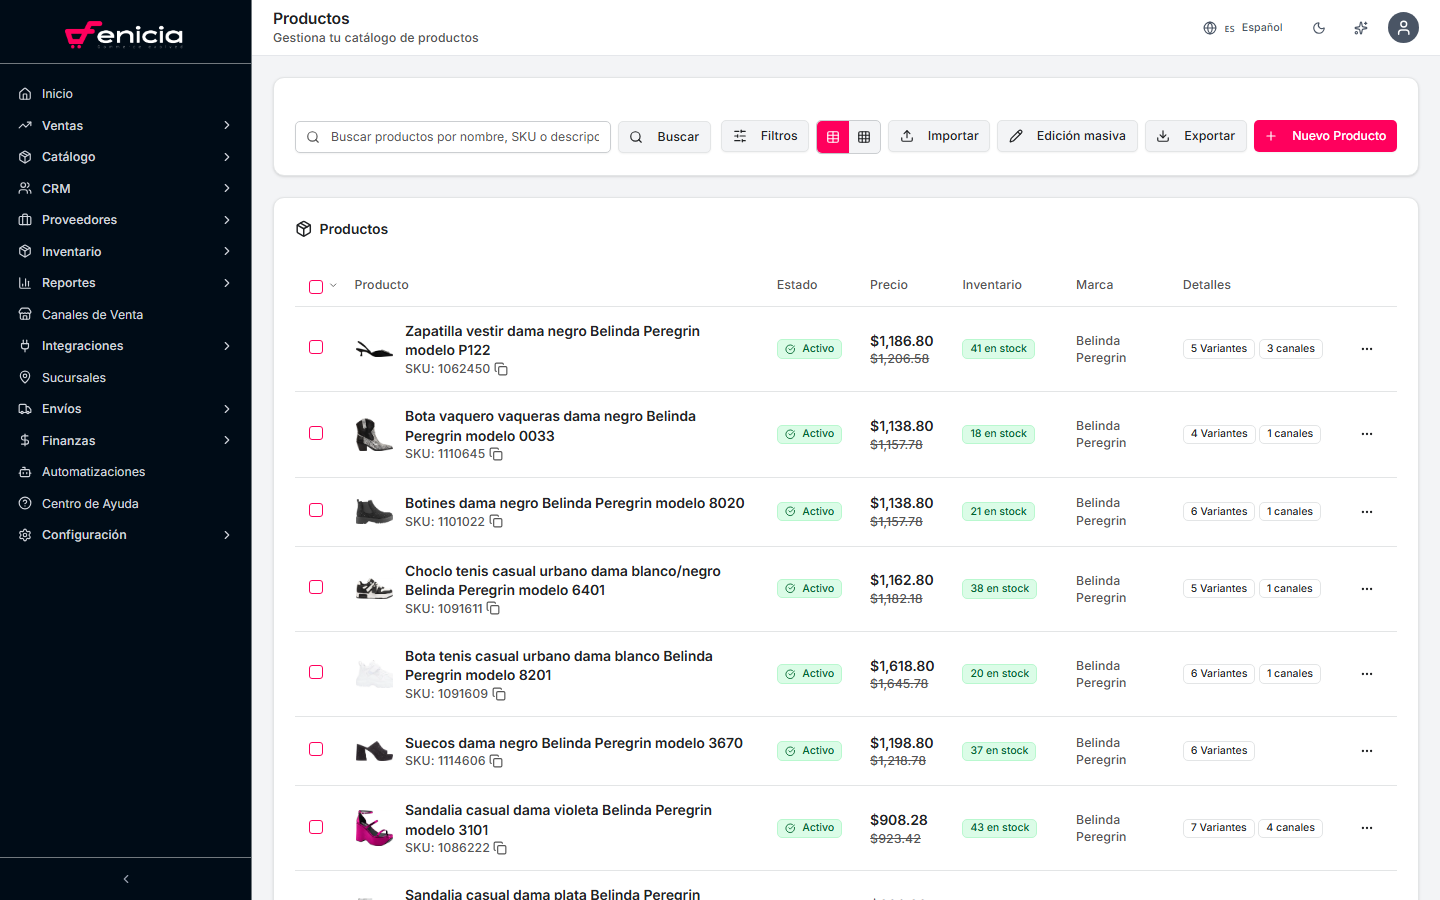The height and width of the screenshot is (900, 1440).
Task: Navigate to Sucursales in the sidebar
Action: coord(75,377)
